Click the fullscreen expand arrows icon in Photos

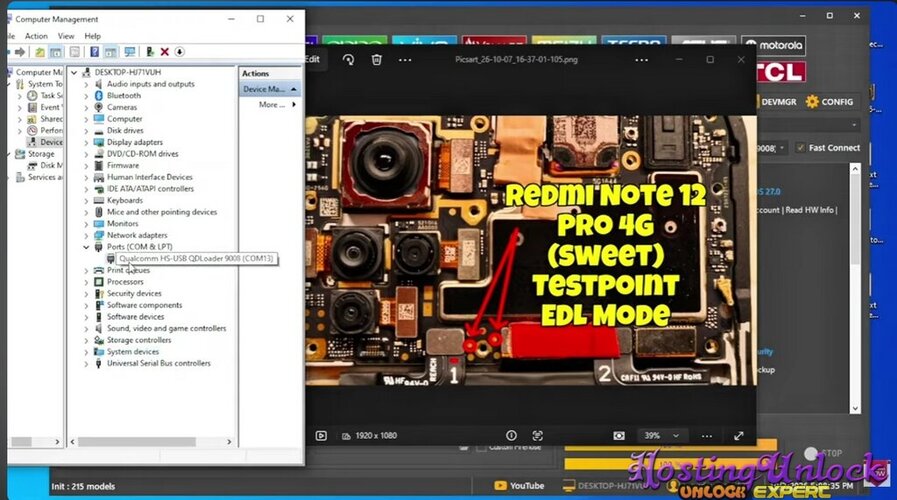coord(739,436)
